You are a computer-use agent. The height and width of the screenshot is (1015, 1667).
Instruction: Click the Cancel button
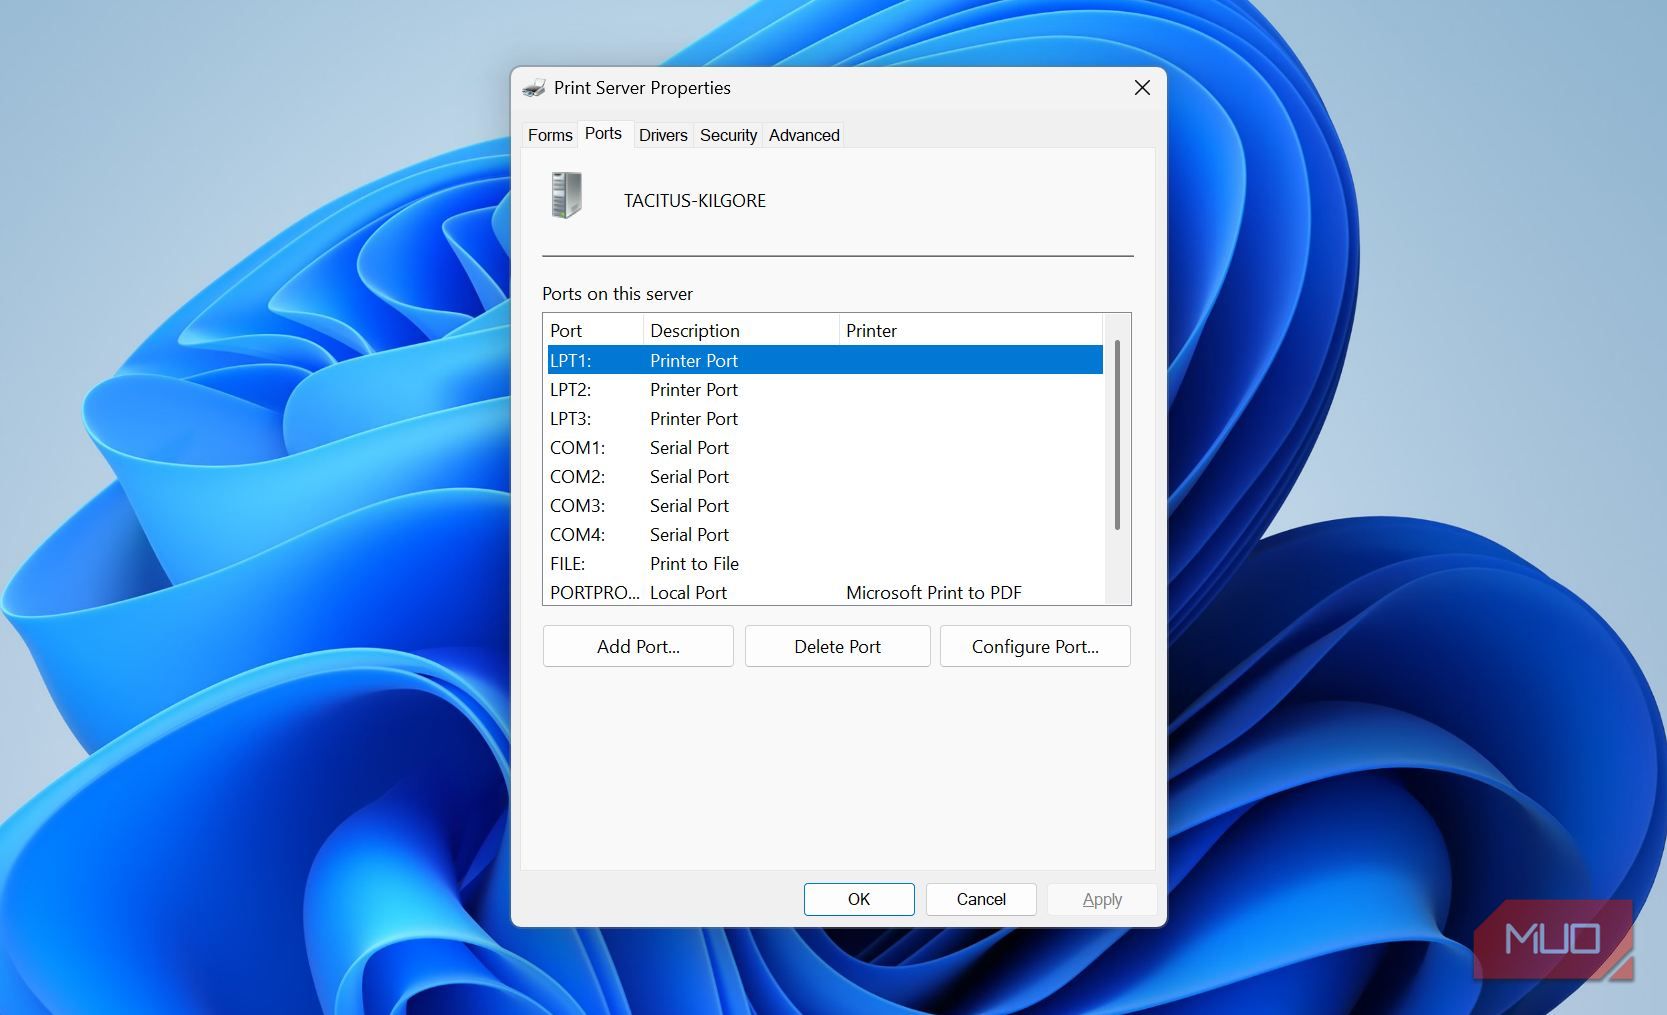[x=981, y=899]
